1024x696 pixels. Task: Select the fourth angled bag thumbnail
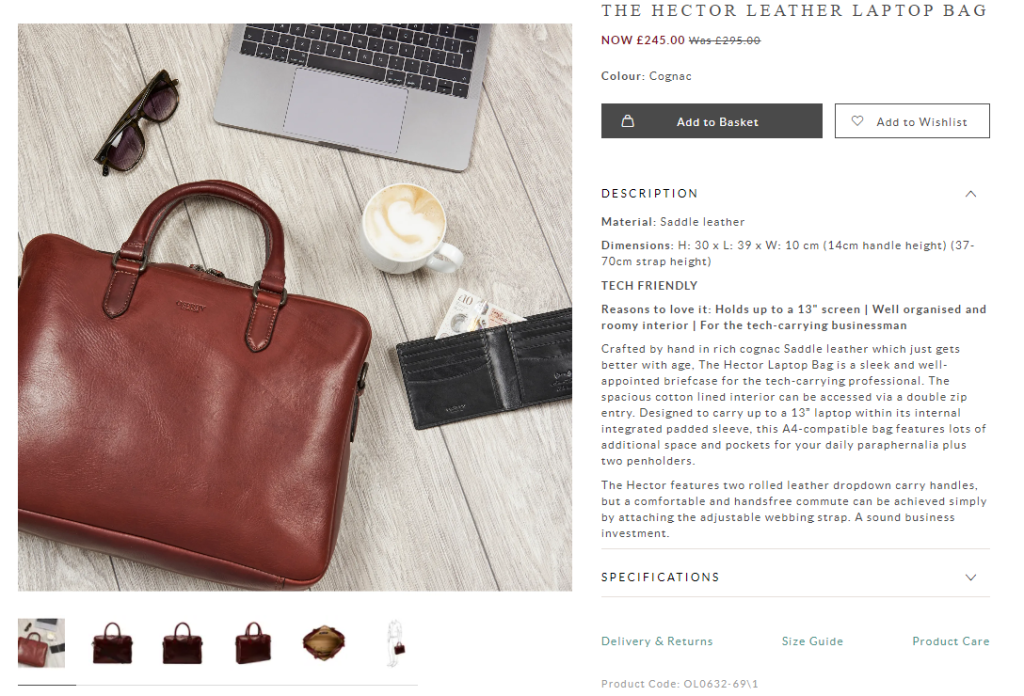point(253,643)
